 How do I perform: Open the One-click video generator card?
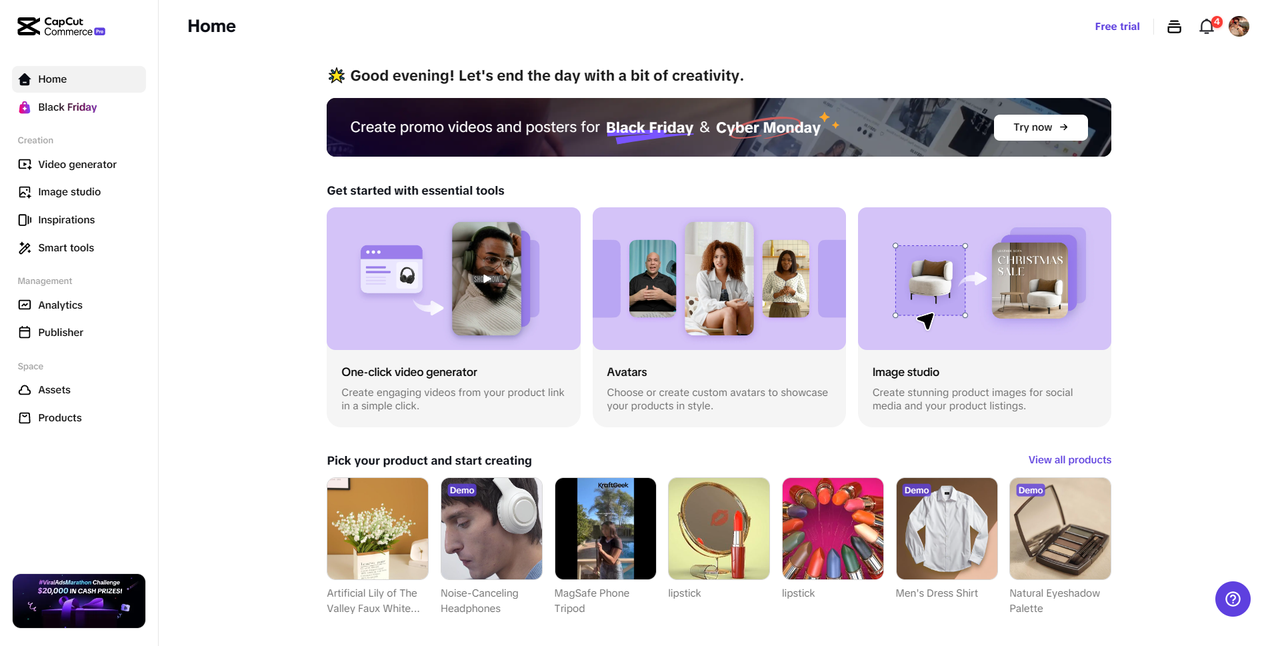[x=453, y=316]
